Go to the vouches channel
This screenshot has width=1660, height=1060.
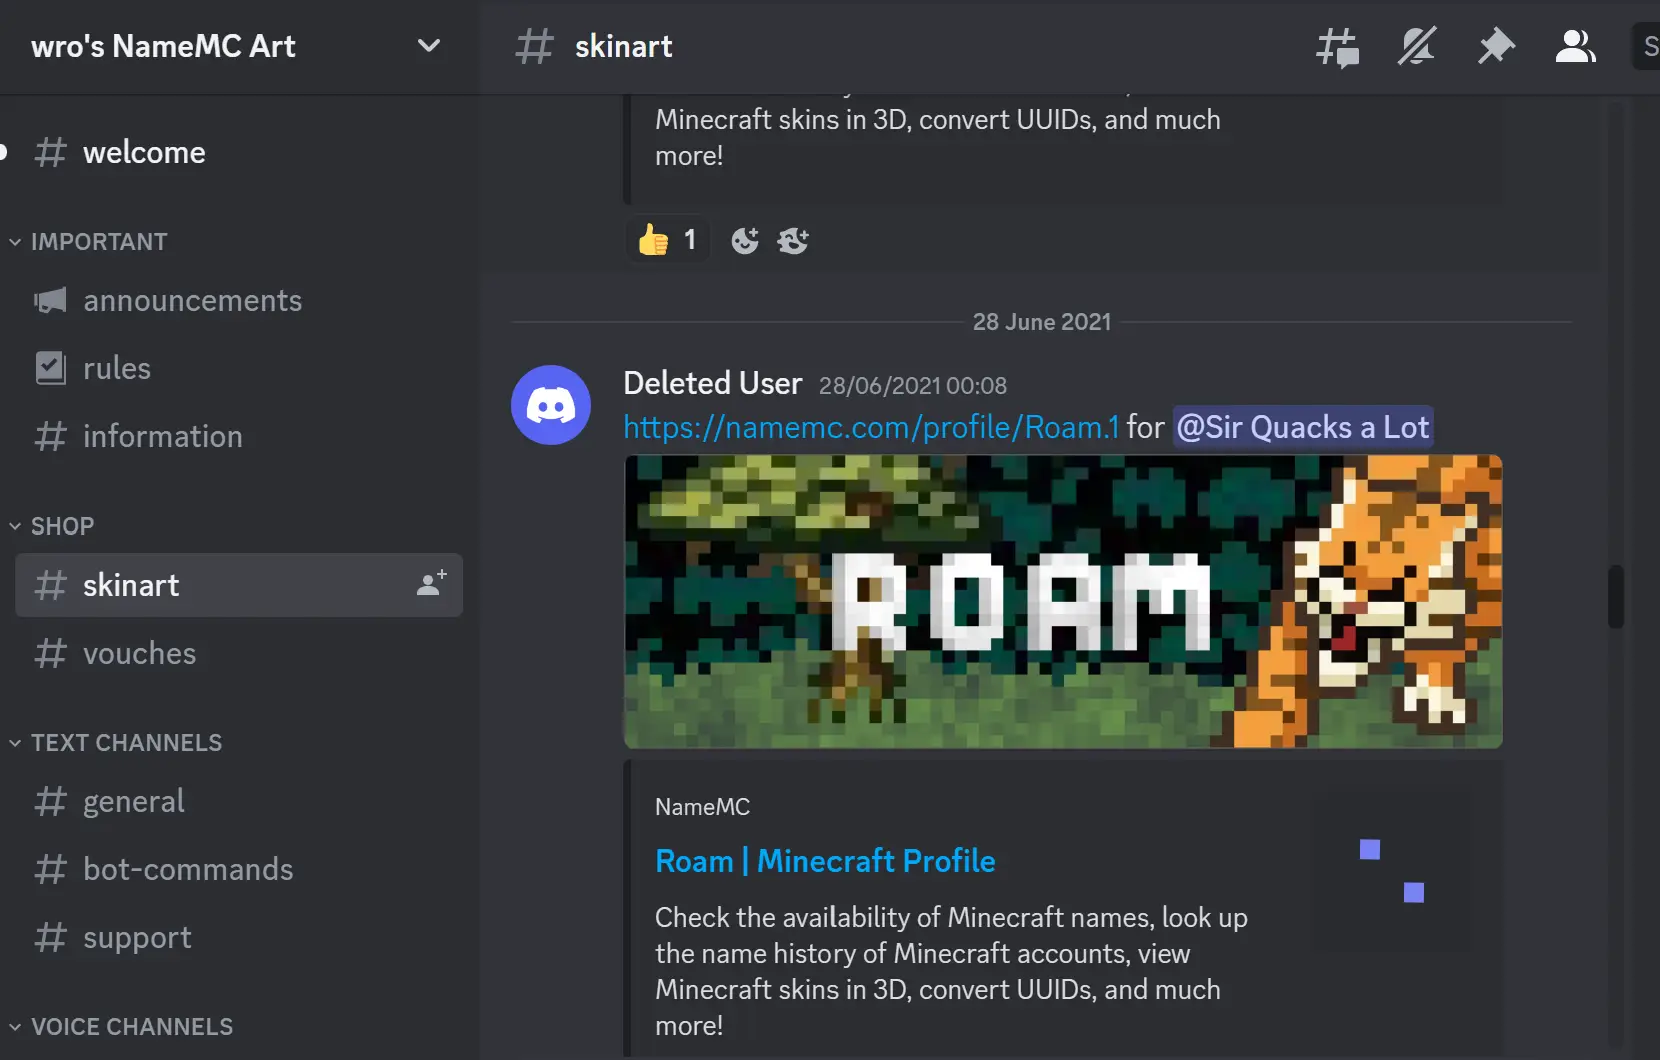139,654
